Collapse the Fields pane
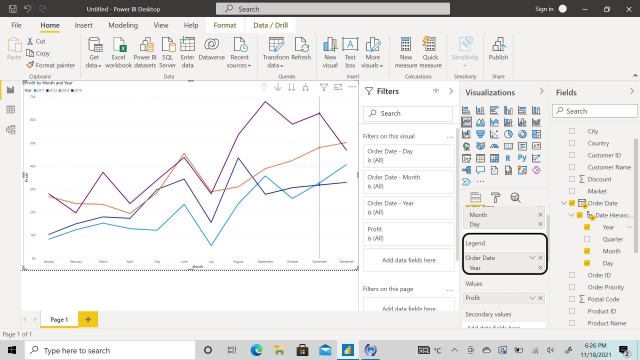This screenshot has height=360, width=640. click(632, 91)
